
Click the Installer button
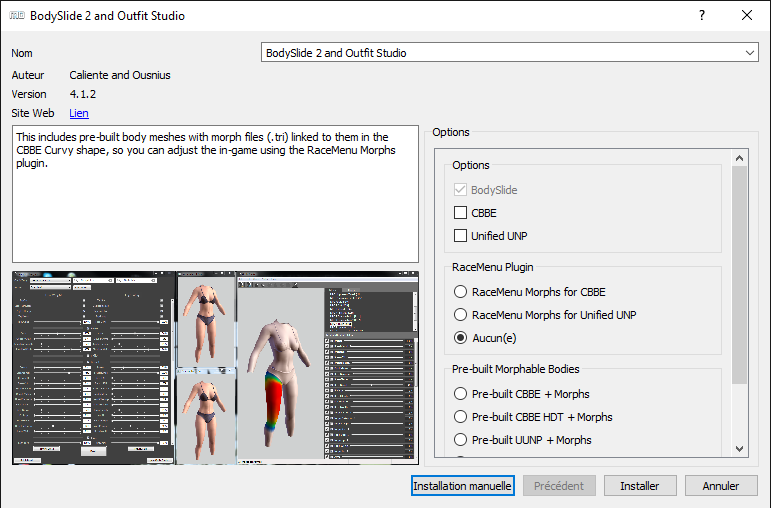(x=640, y=486)
